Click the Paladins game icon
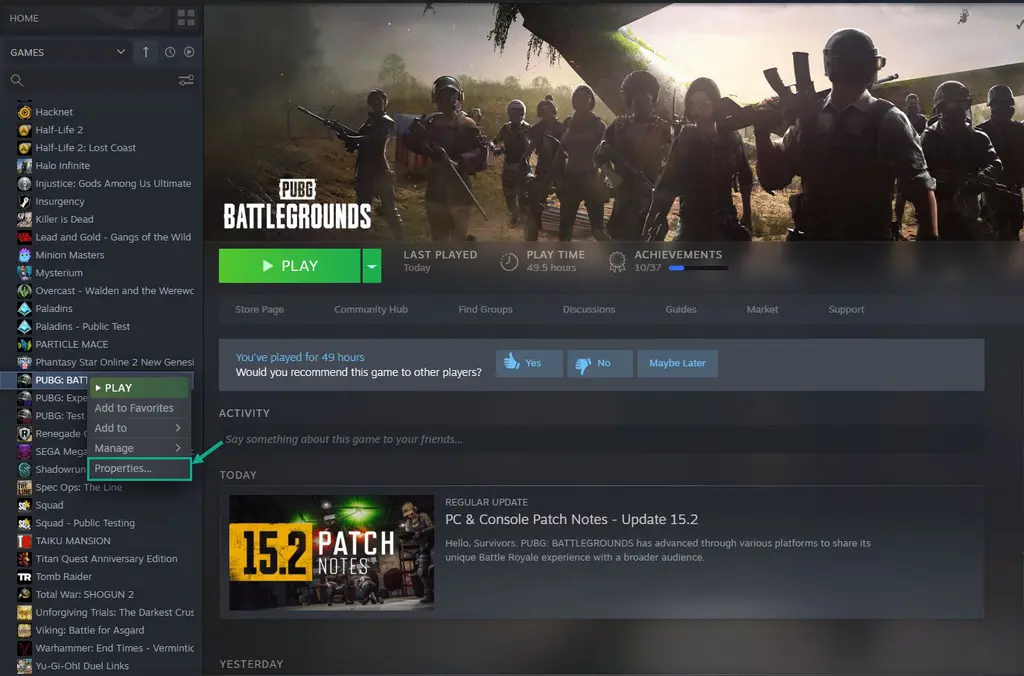This screenshot has width=1024, height=676. [24, 308]
